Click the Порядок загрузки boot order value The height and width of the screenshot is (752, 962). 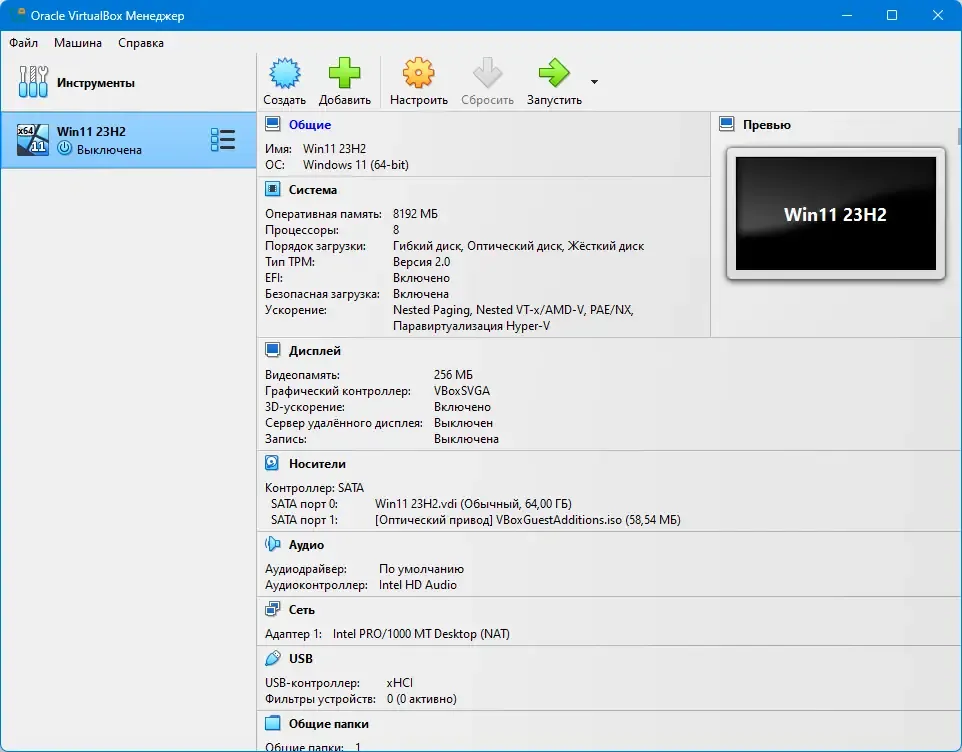(518, 245)
